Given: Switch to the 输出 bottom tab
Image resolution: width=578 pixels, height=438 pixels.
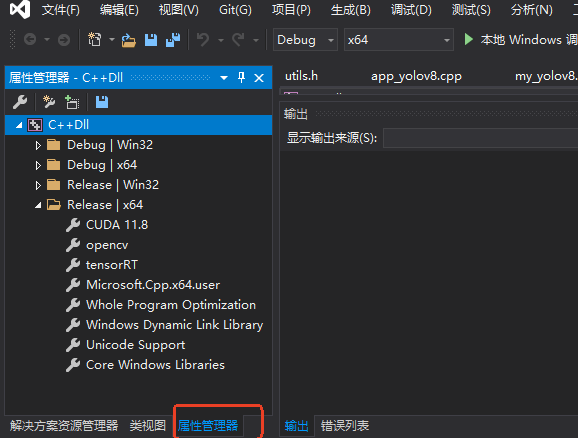Looking at the screenshot, I should pos(296,426).
